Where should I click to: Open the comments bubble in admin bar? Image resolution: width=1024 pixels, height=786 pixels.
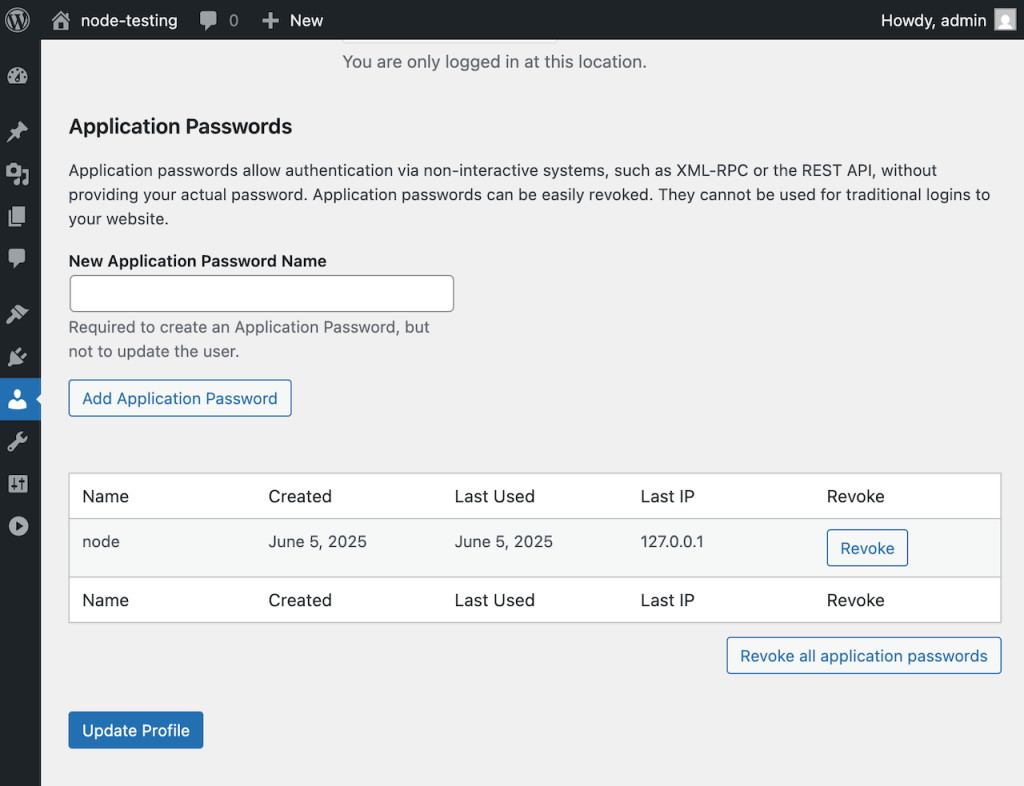pos(208,20)
